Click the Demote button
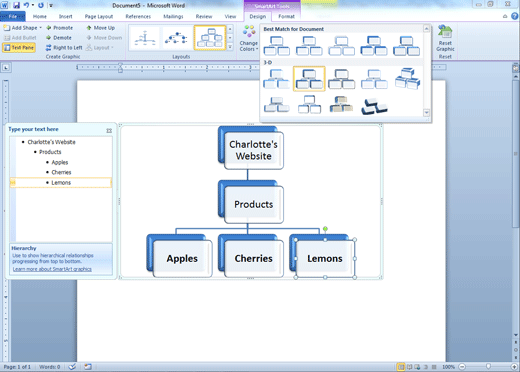The image size is (520, 372). [x=59, y=38]
